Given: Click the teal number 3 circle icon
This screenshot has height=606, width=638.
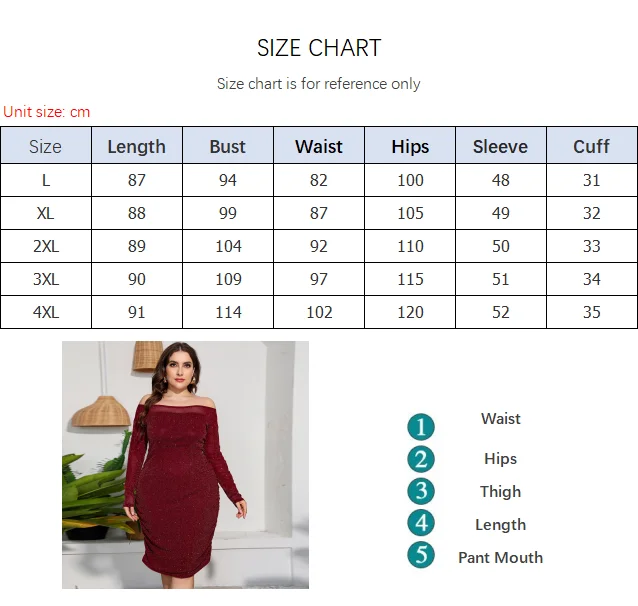Looking at the screenshot, I should click(421, 491).
